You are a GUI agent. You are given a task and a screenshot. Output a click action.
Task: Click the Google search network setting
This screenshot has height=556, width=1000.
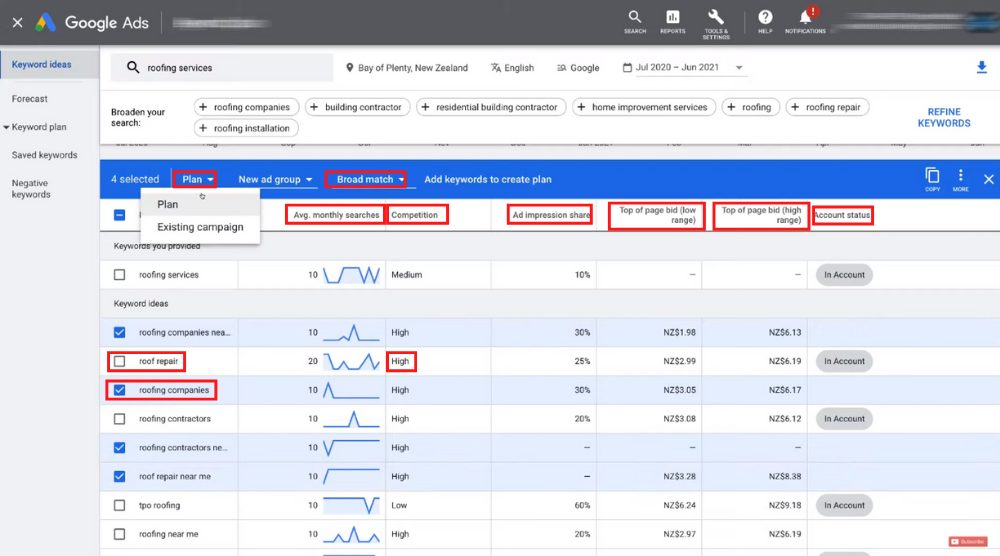(x=578, y=68)
